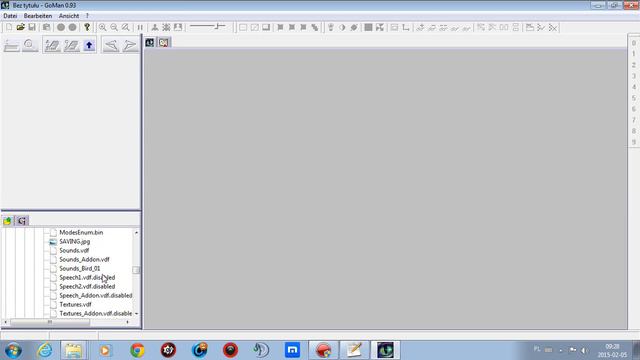Click the solid dark square toolbar icon
The image size is (640, 360).
pyautogui.click(x=368, y=27)
